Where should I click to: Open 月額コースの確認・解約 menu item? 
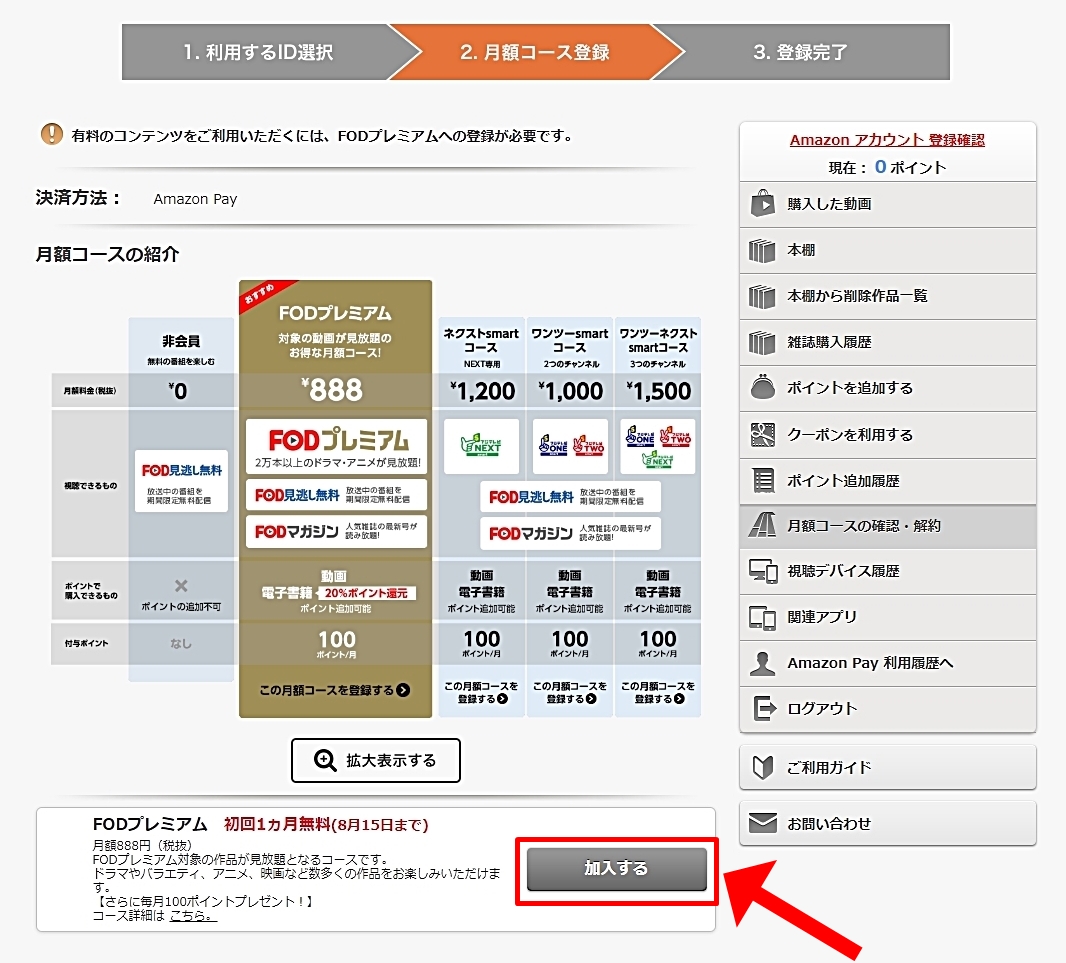(888, 526)
